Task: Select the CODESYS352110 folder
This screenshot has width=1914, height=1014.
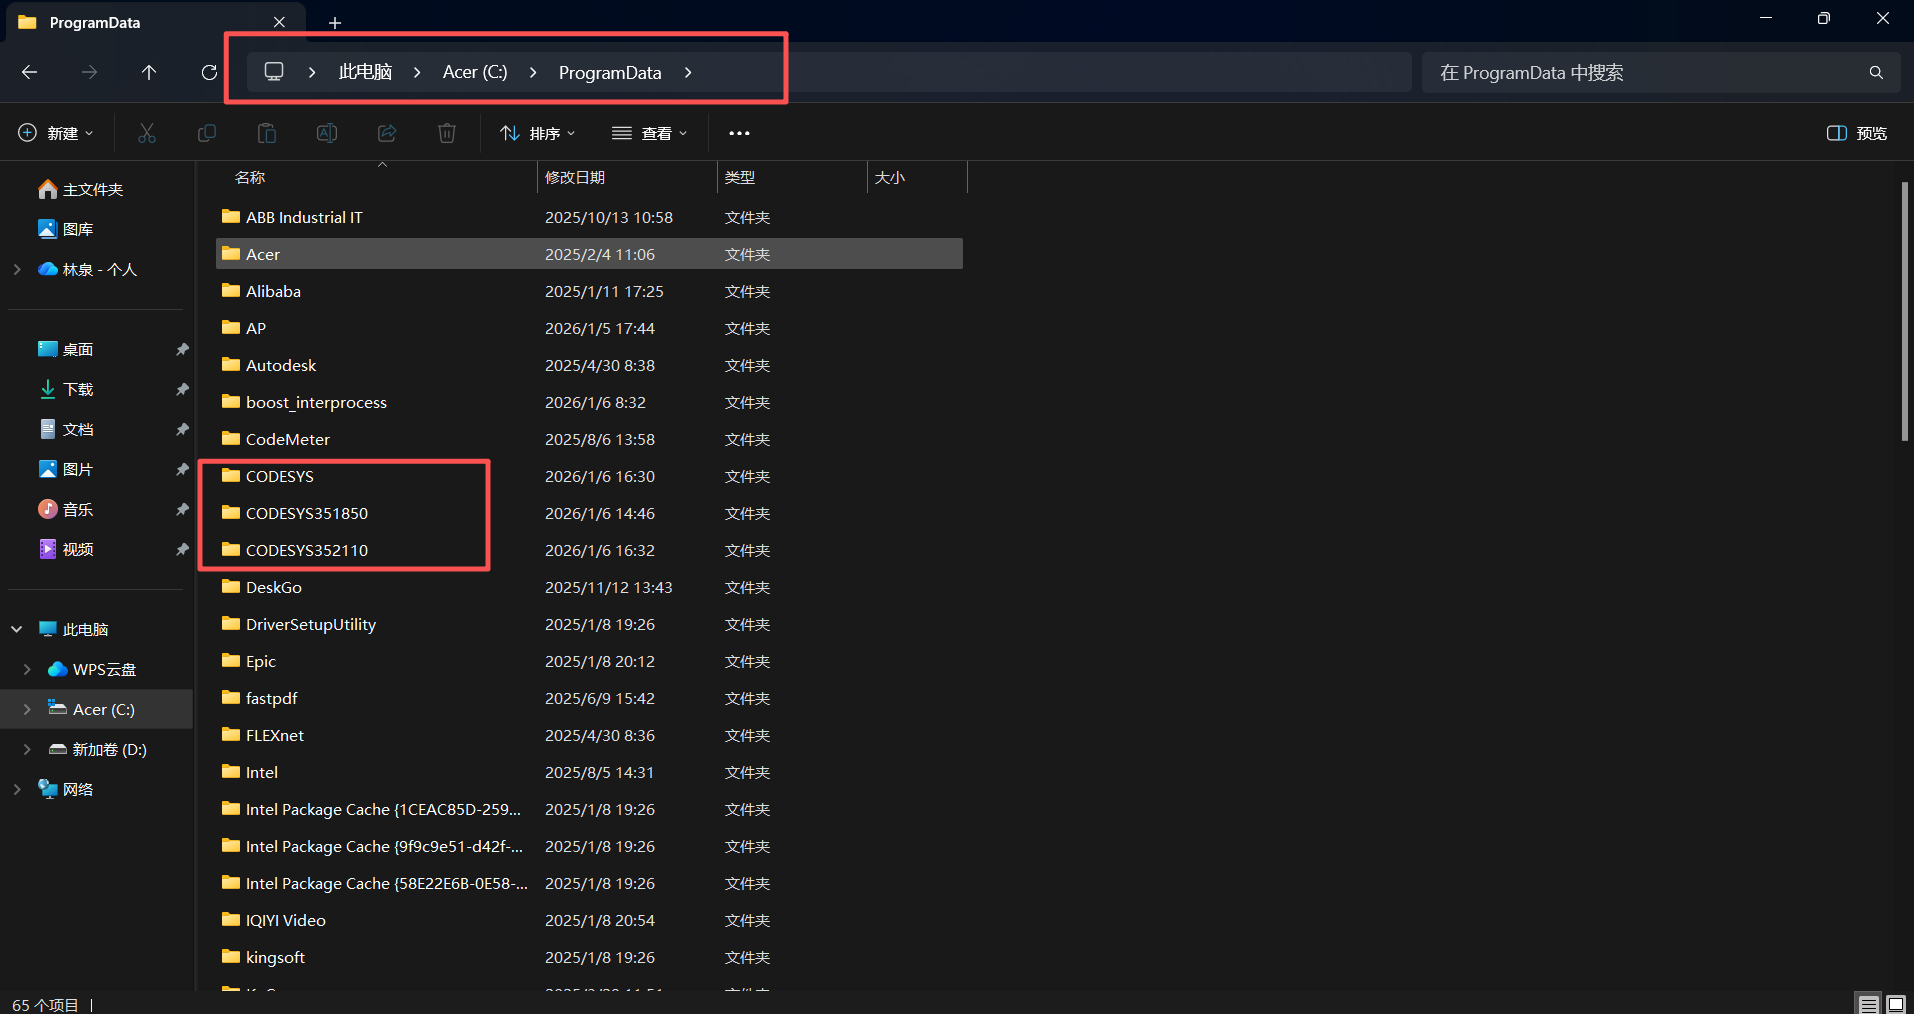Action: click(x=589, y=550)
